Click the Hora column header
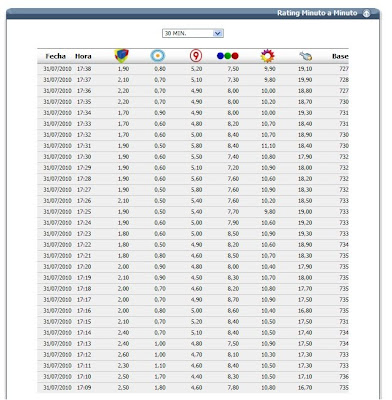Viewport: 392px width, 400px height. (x=83, y=56)
